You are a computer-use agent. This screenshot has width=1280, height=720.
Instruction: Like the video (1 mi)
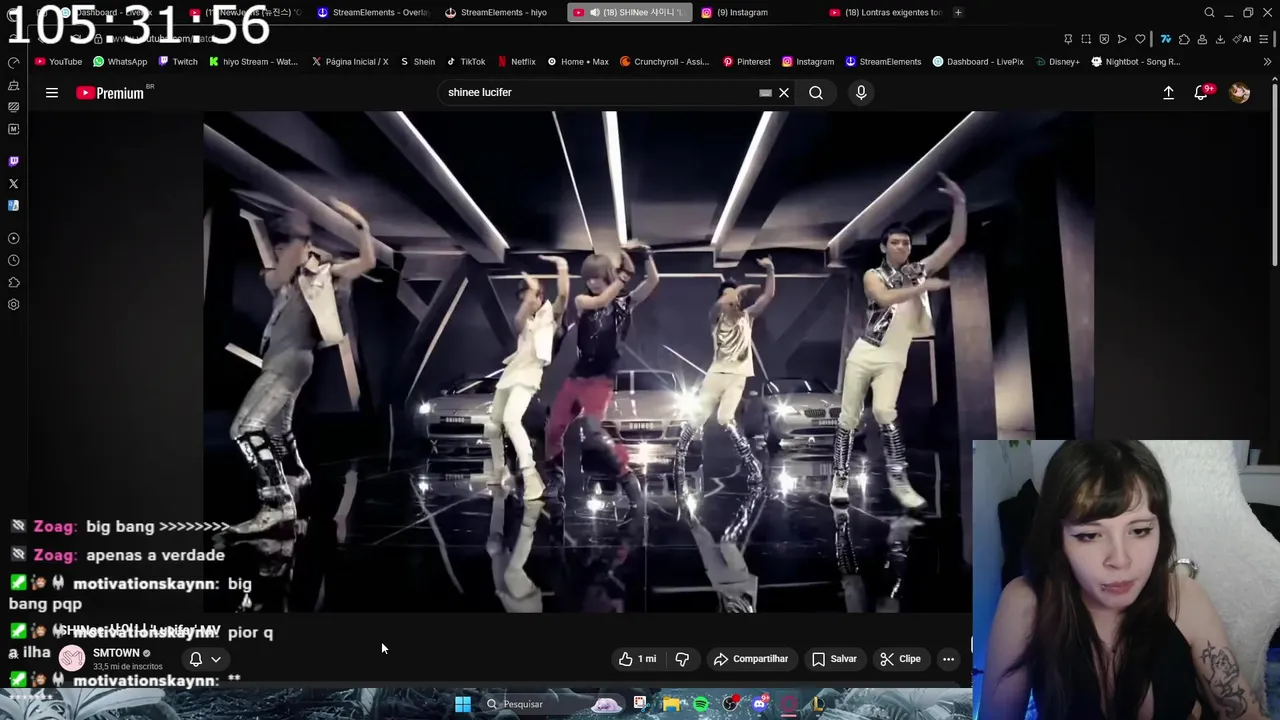[637, 659]
